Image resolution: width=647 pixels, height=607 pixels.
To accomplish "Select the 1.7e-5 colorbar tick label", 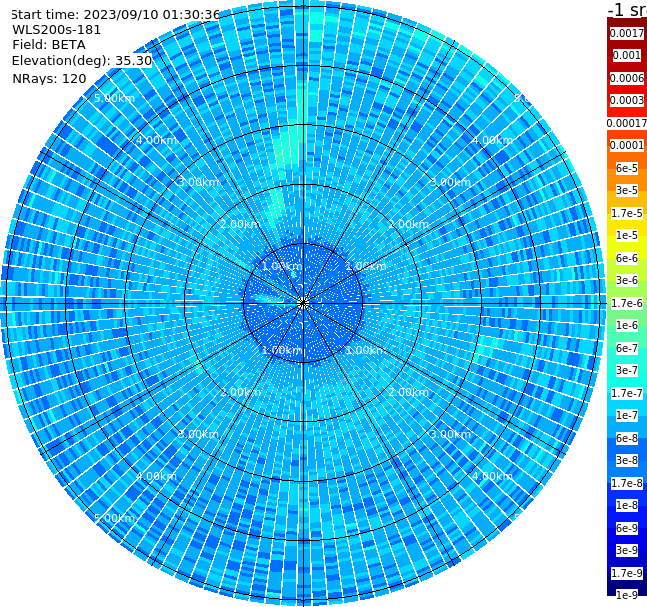I will coord(627,213).
